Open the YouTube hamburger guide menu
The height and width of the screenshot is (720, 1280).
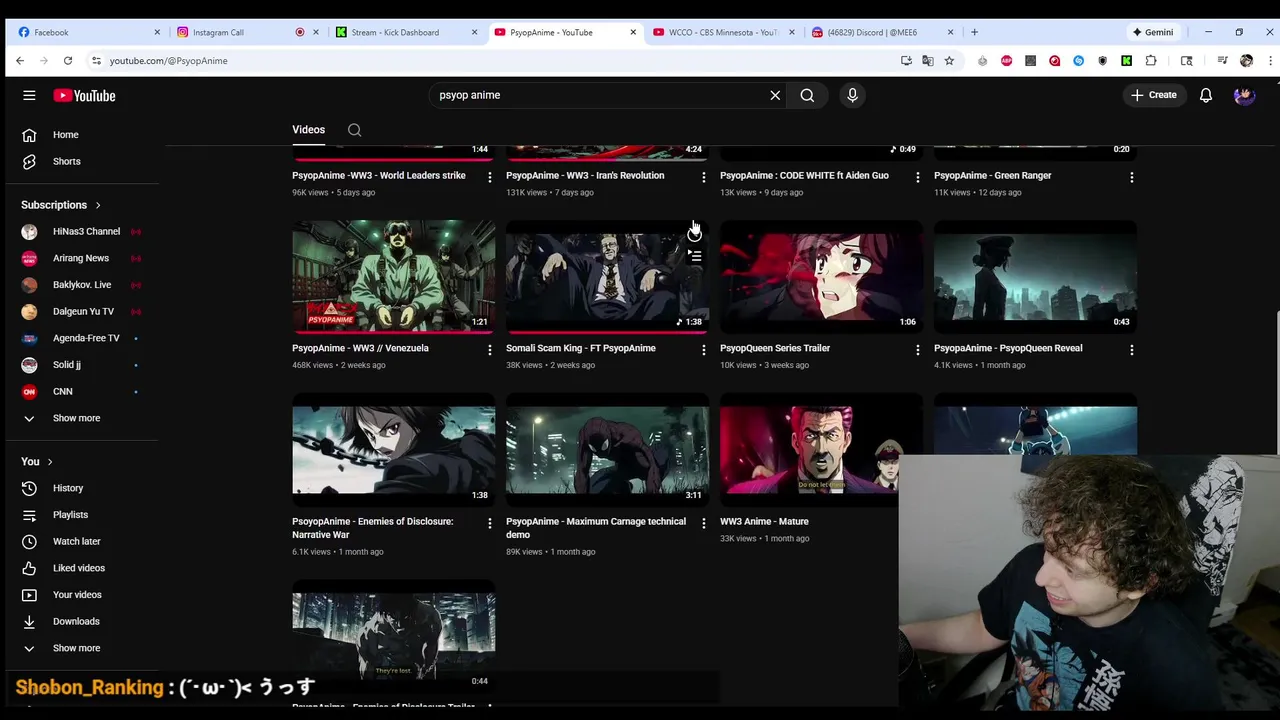(x=29, y=95)
